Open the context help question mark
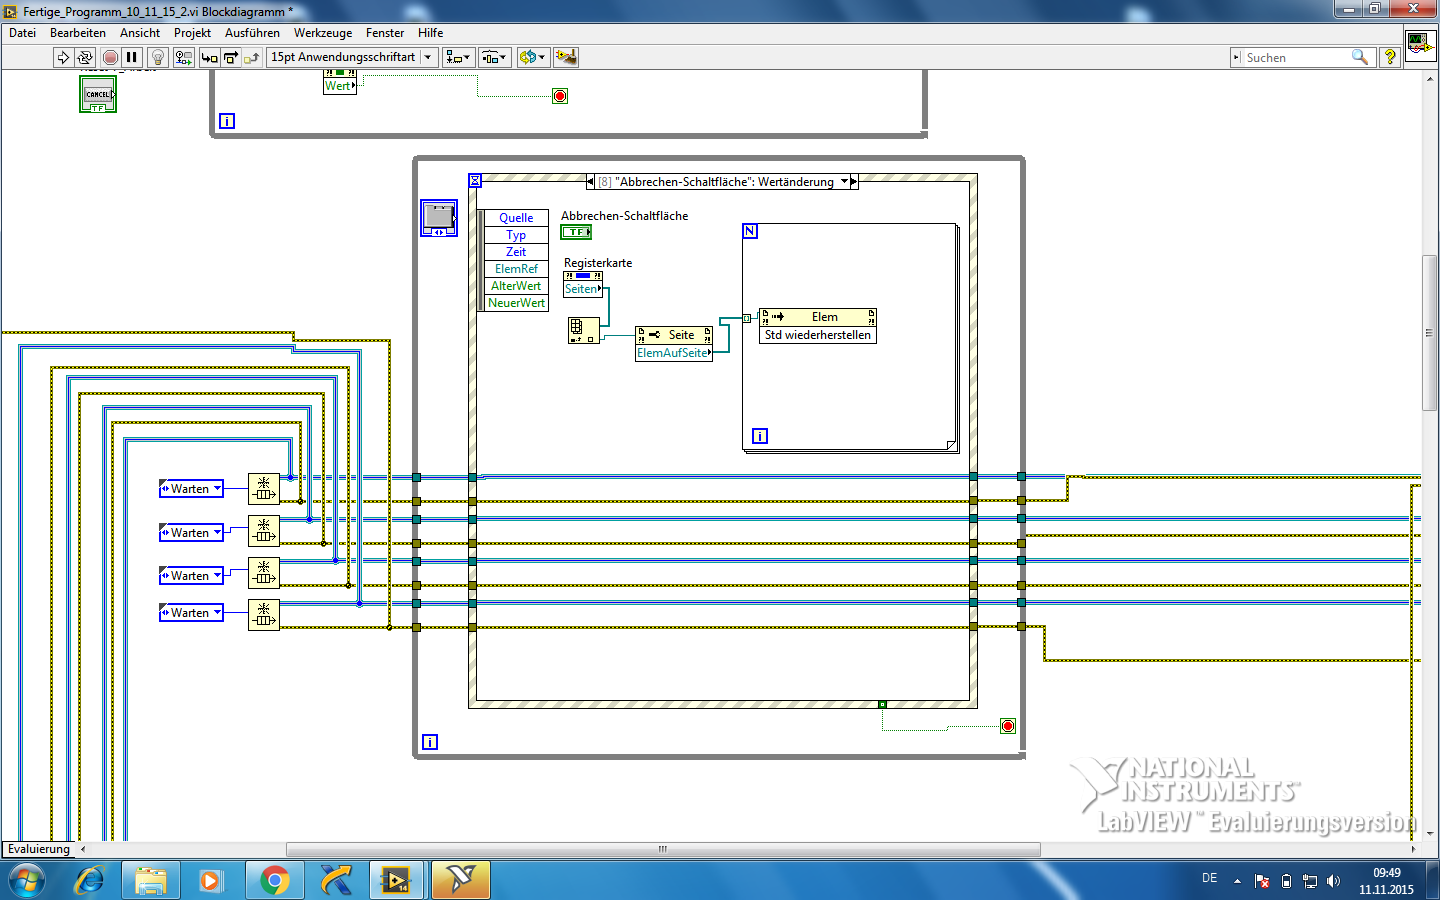1440x900 pixels. 1389,57
